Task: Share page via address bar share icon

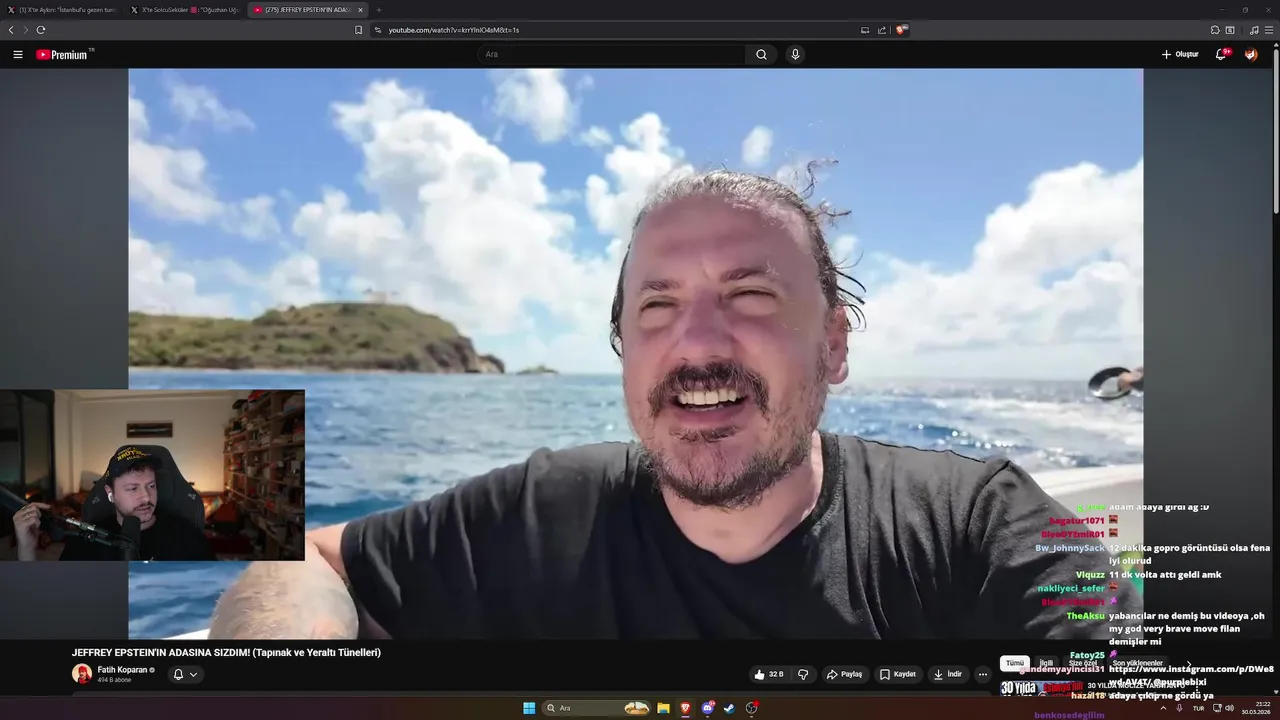Action: coord(882,30)
